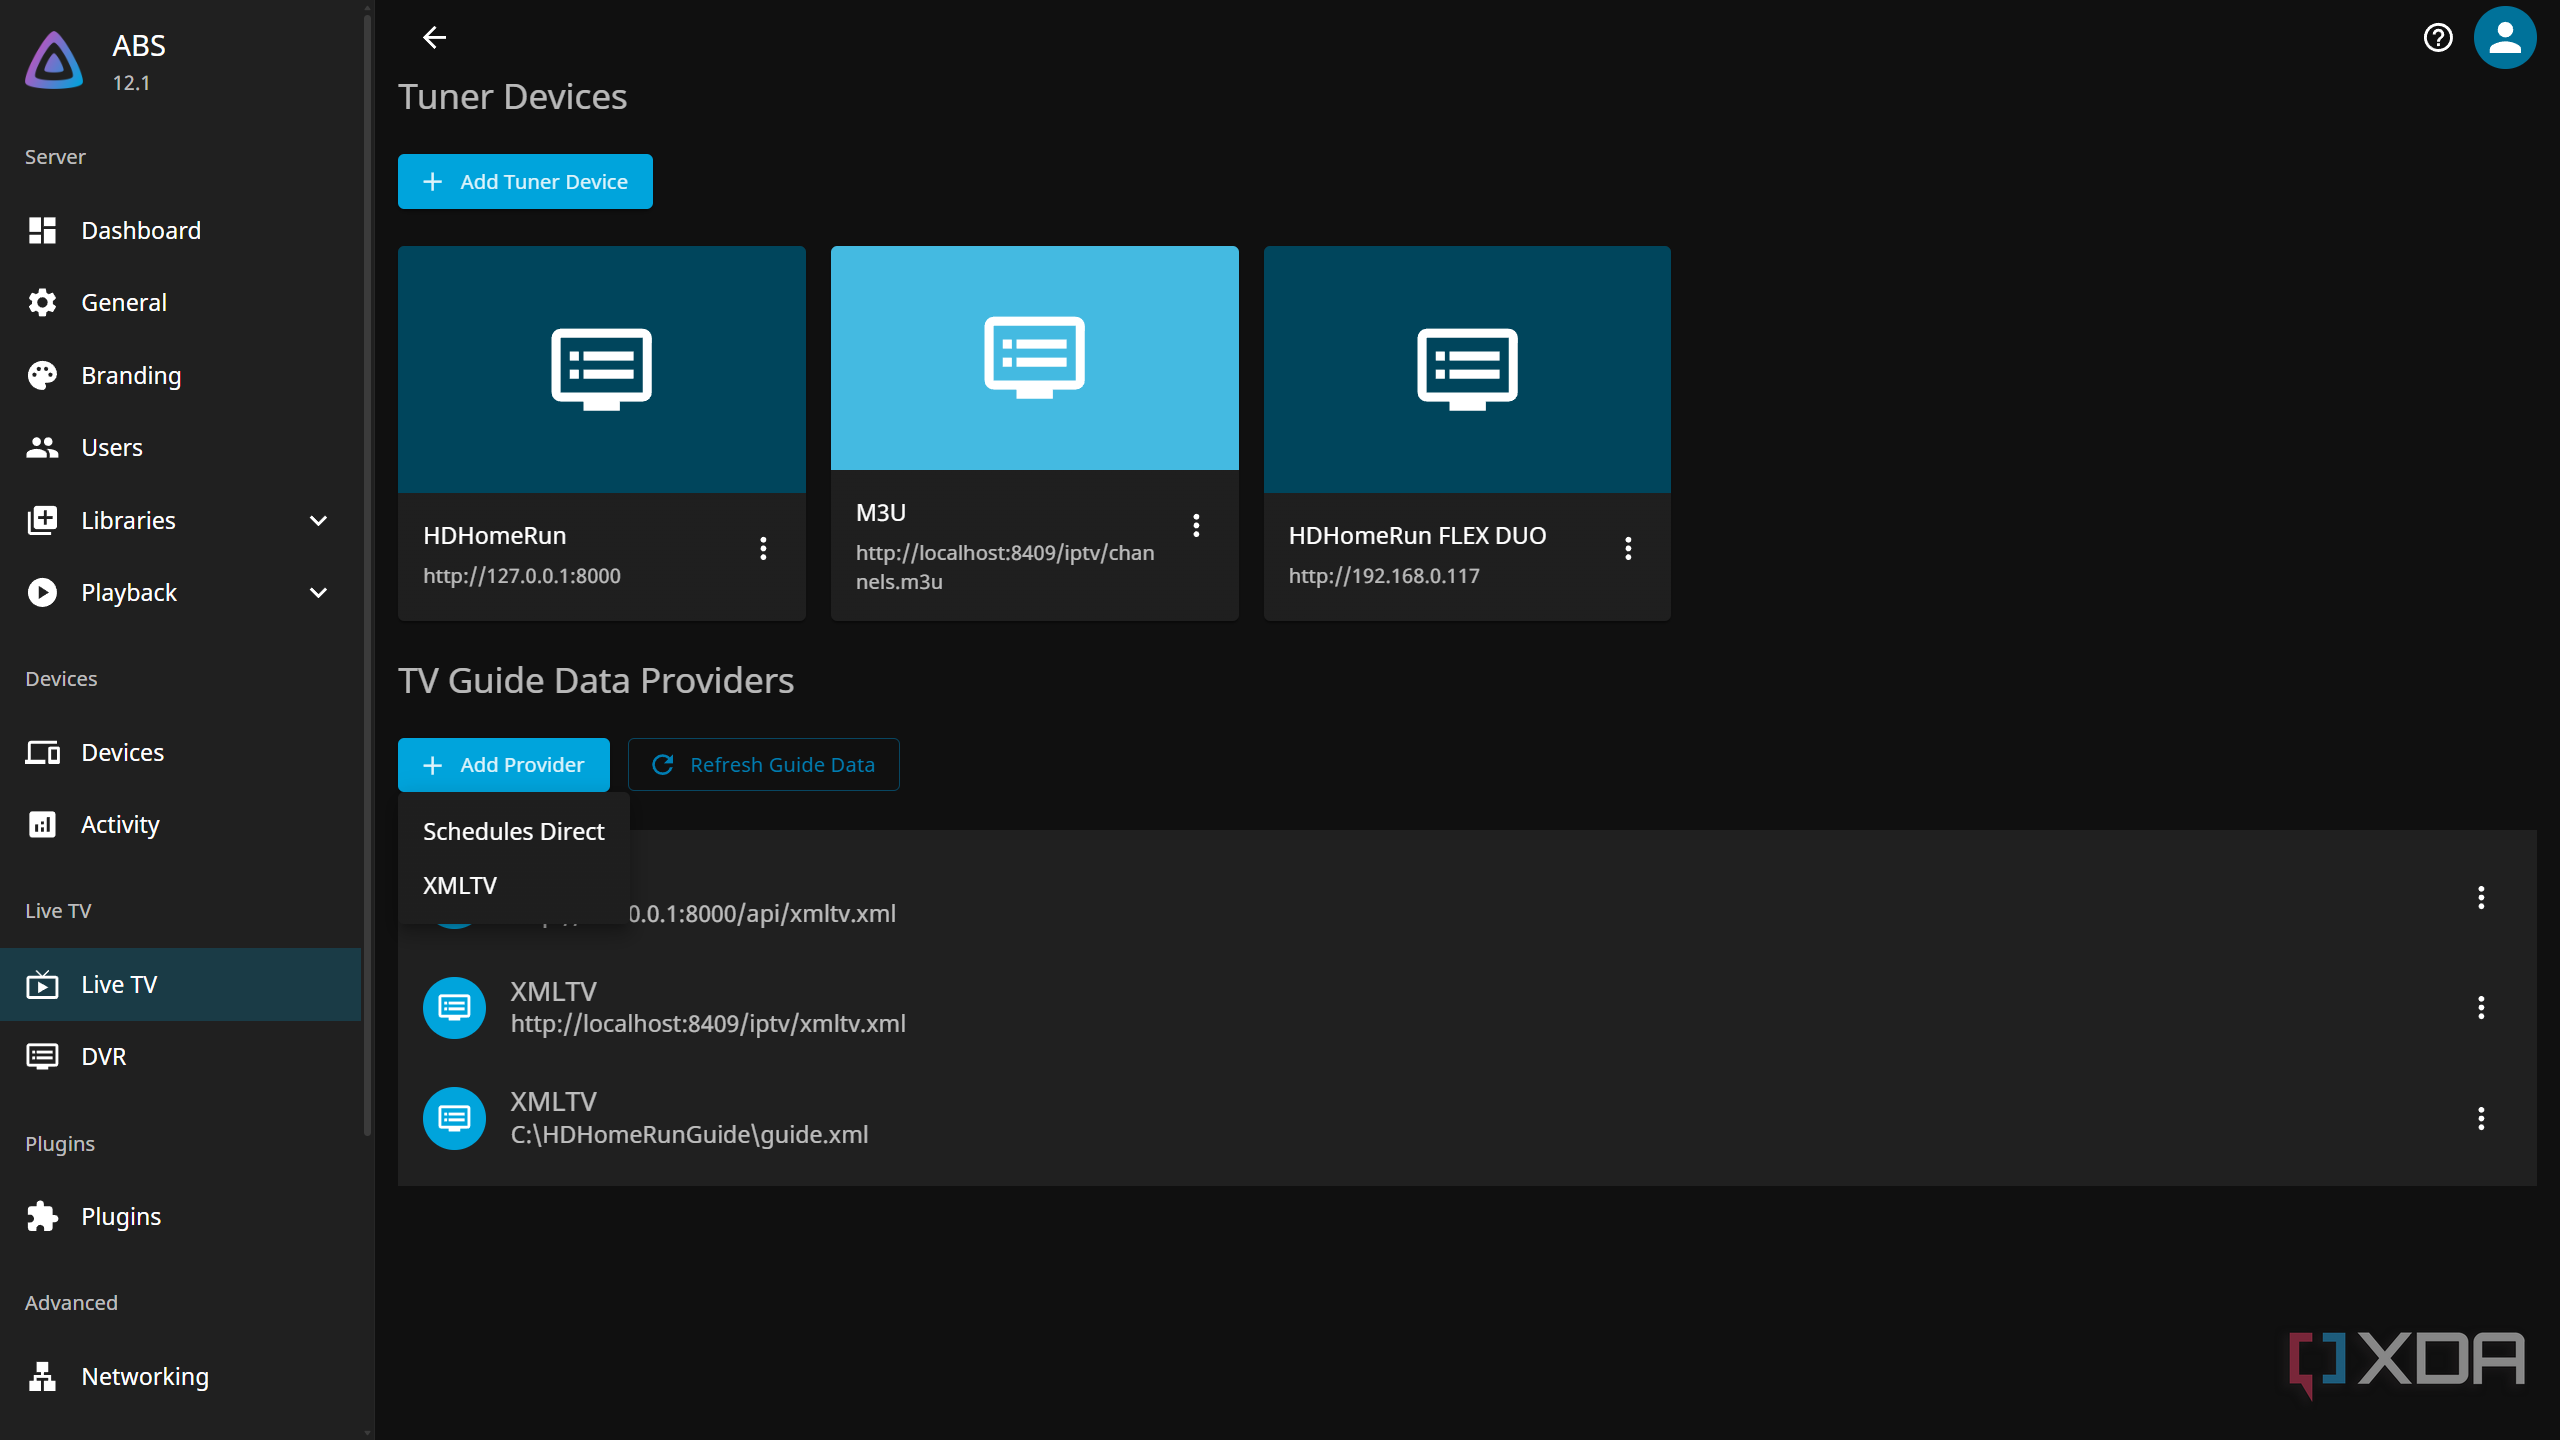Viewport: 2560px width, 1440px height.
Task: Open the Activity page
Action: pos(180,825)
